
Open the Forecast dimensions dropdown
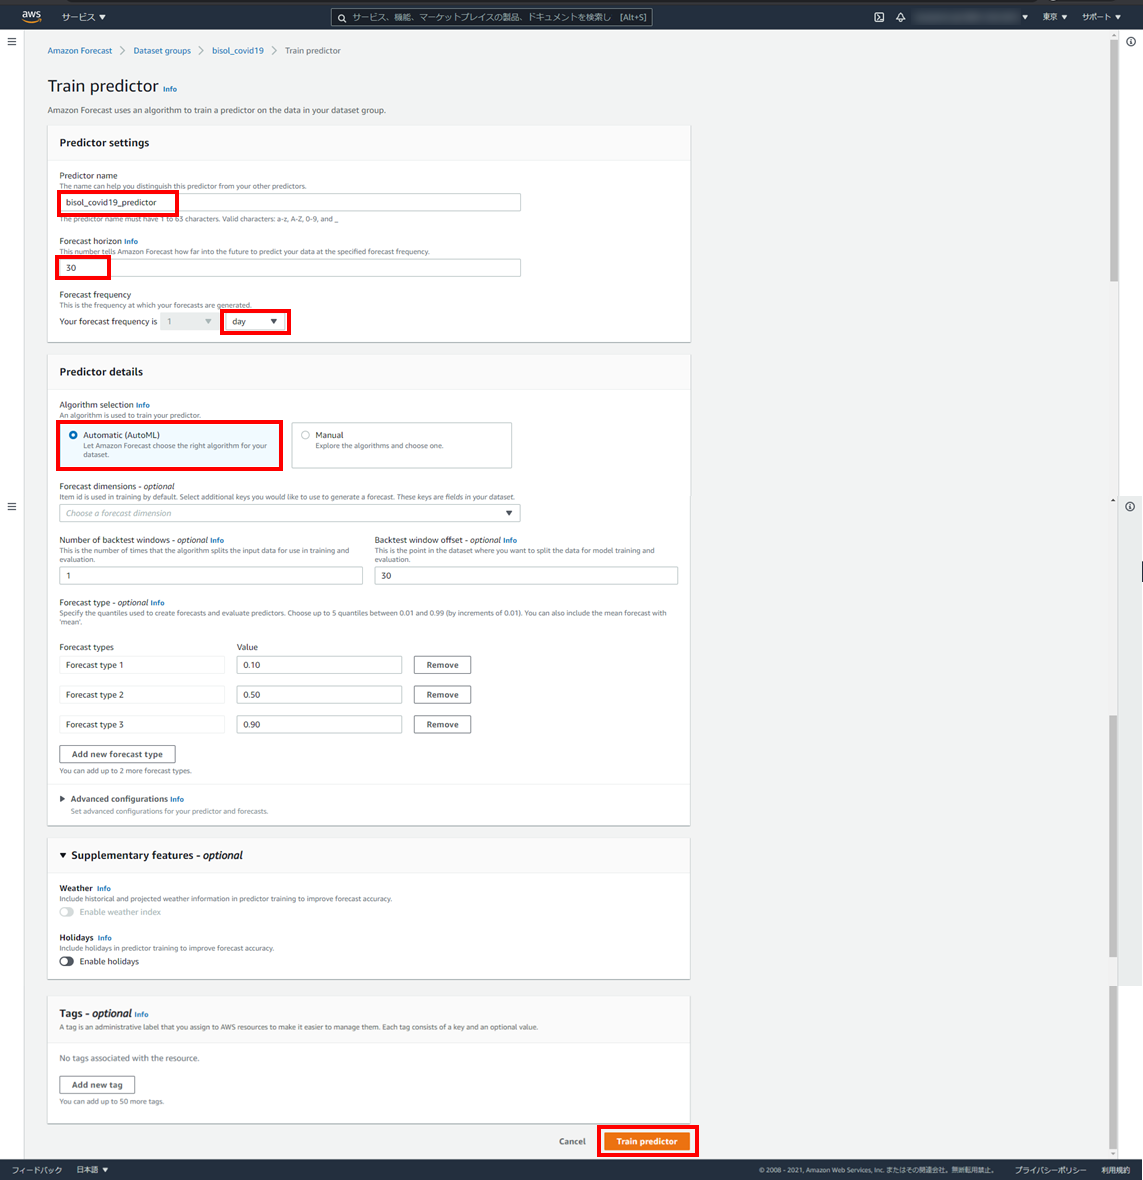point(289,513)
